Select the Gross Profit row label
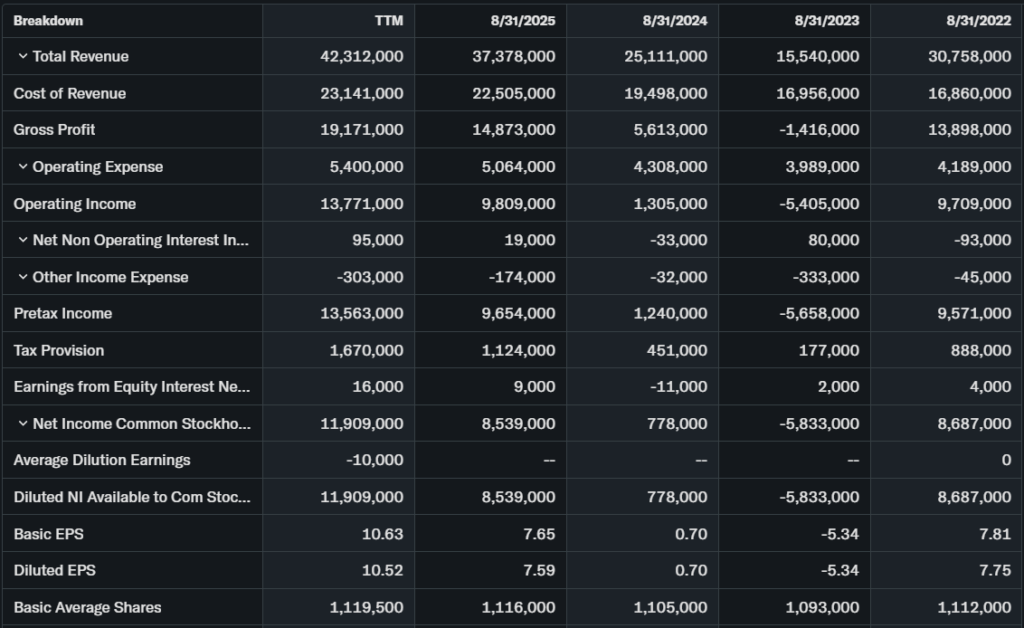Viewport: 1024px width, 628px height. coord(55,130)
